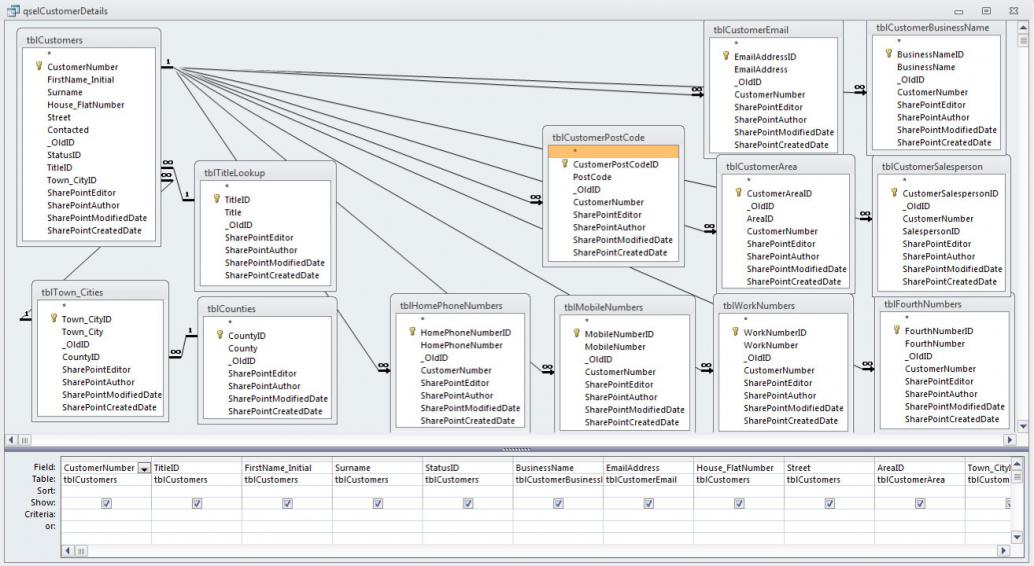Click Criteria cell under StatusID column

468,515
